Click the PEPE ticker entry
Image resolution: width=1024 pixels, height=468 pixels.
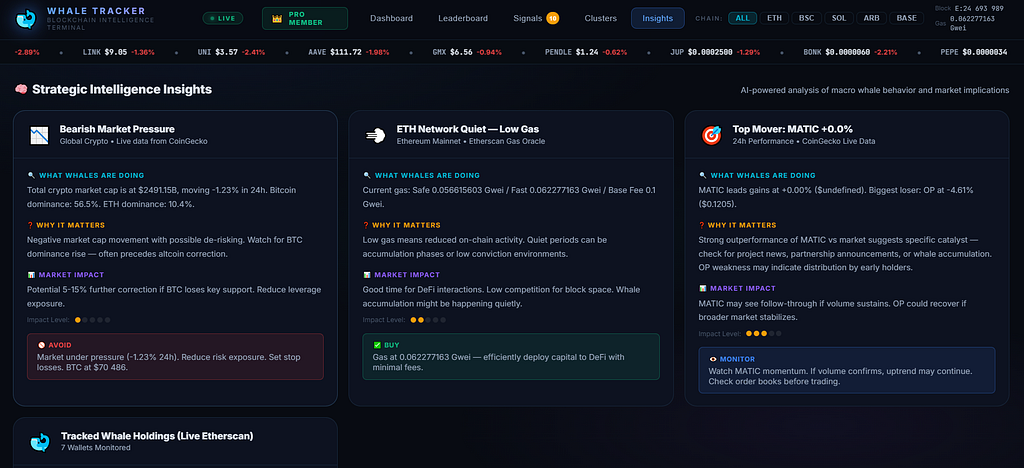pyautogui.click(x=974, y=52)
